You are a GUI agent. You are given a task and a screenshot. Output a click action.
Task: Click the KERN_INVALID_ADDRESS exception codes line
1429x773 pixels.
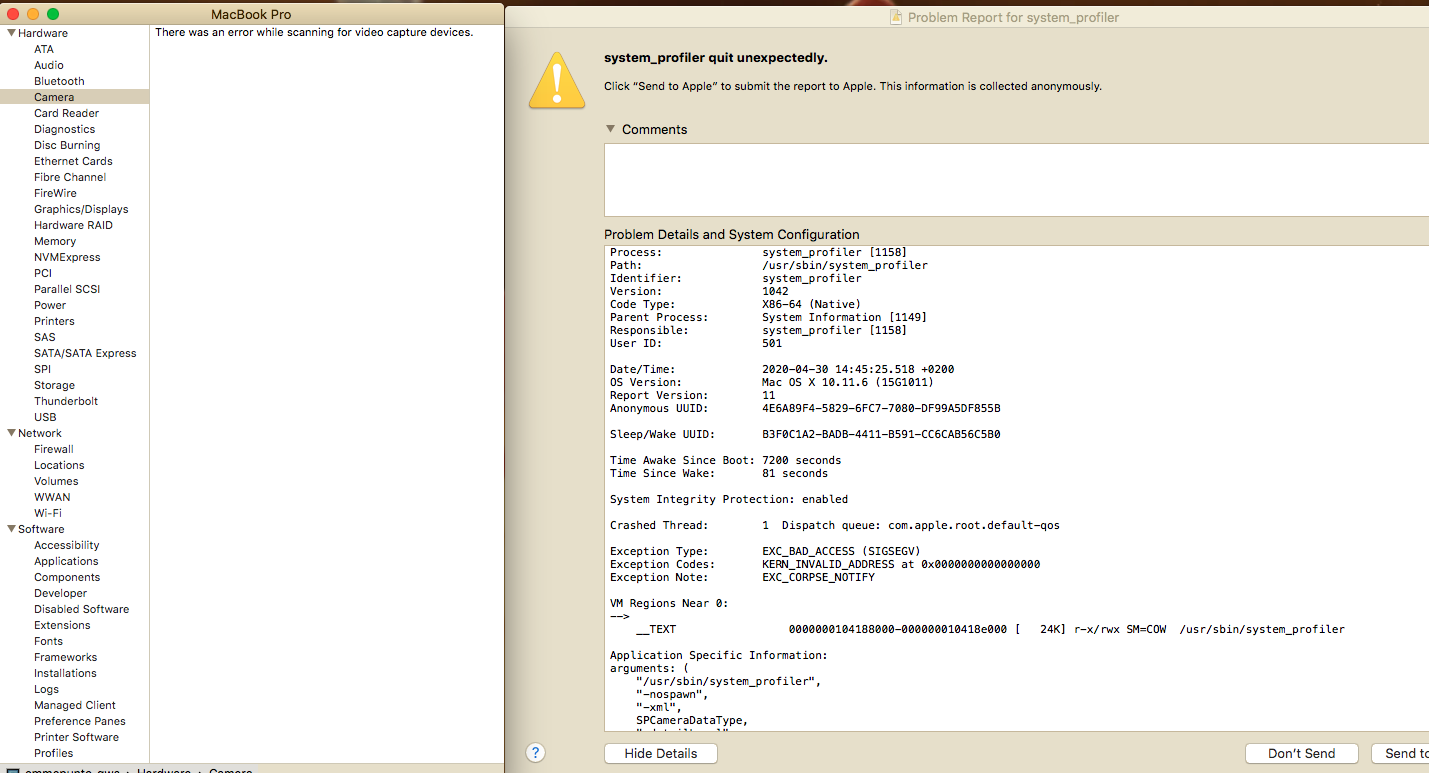pos(825,564)
